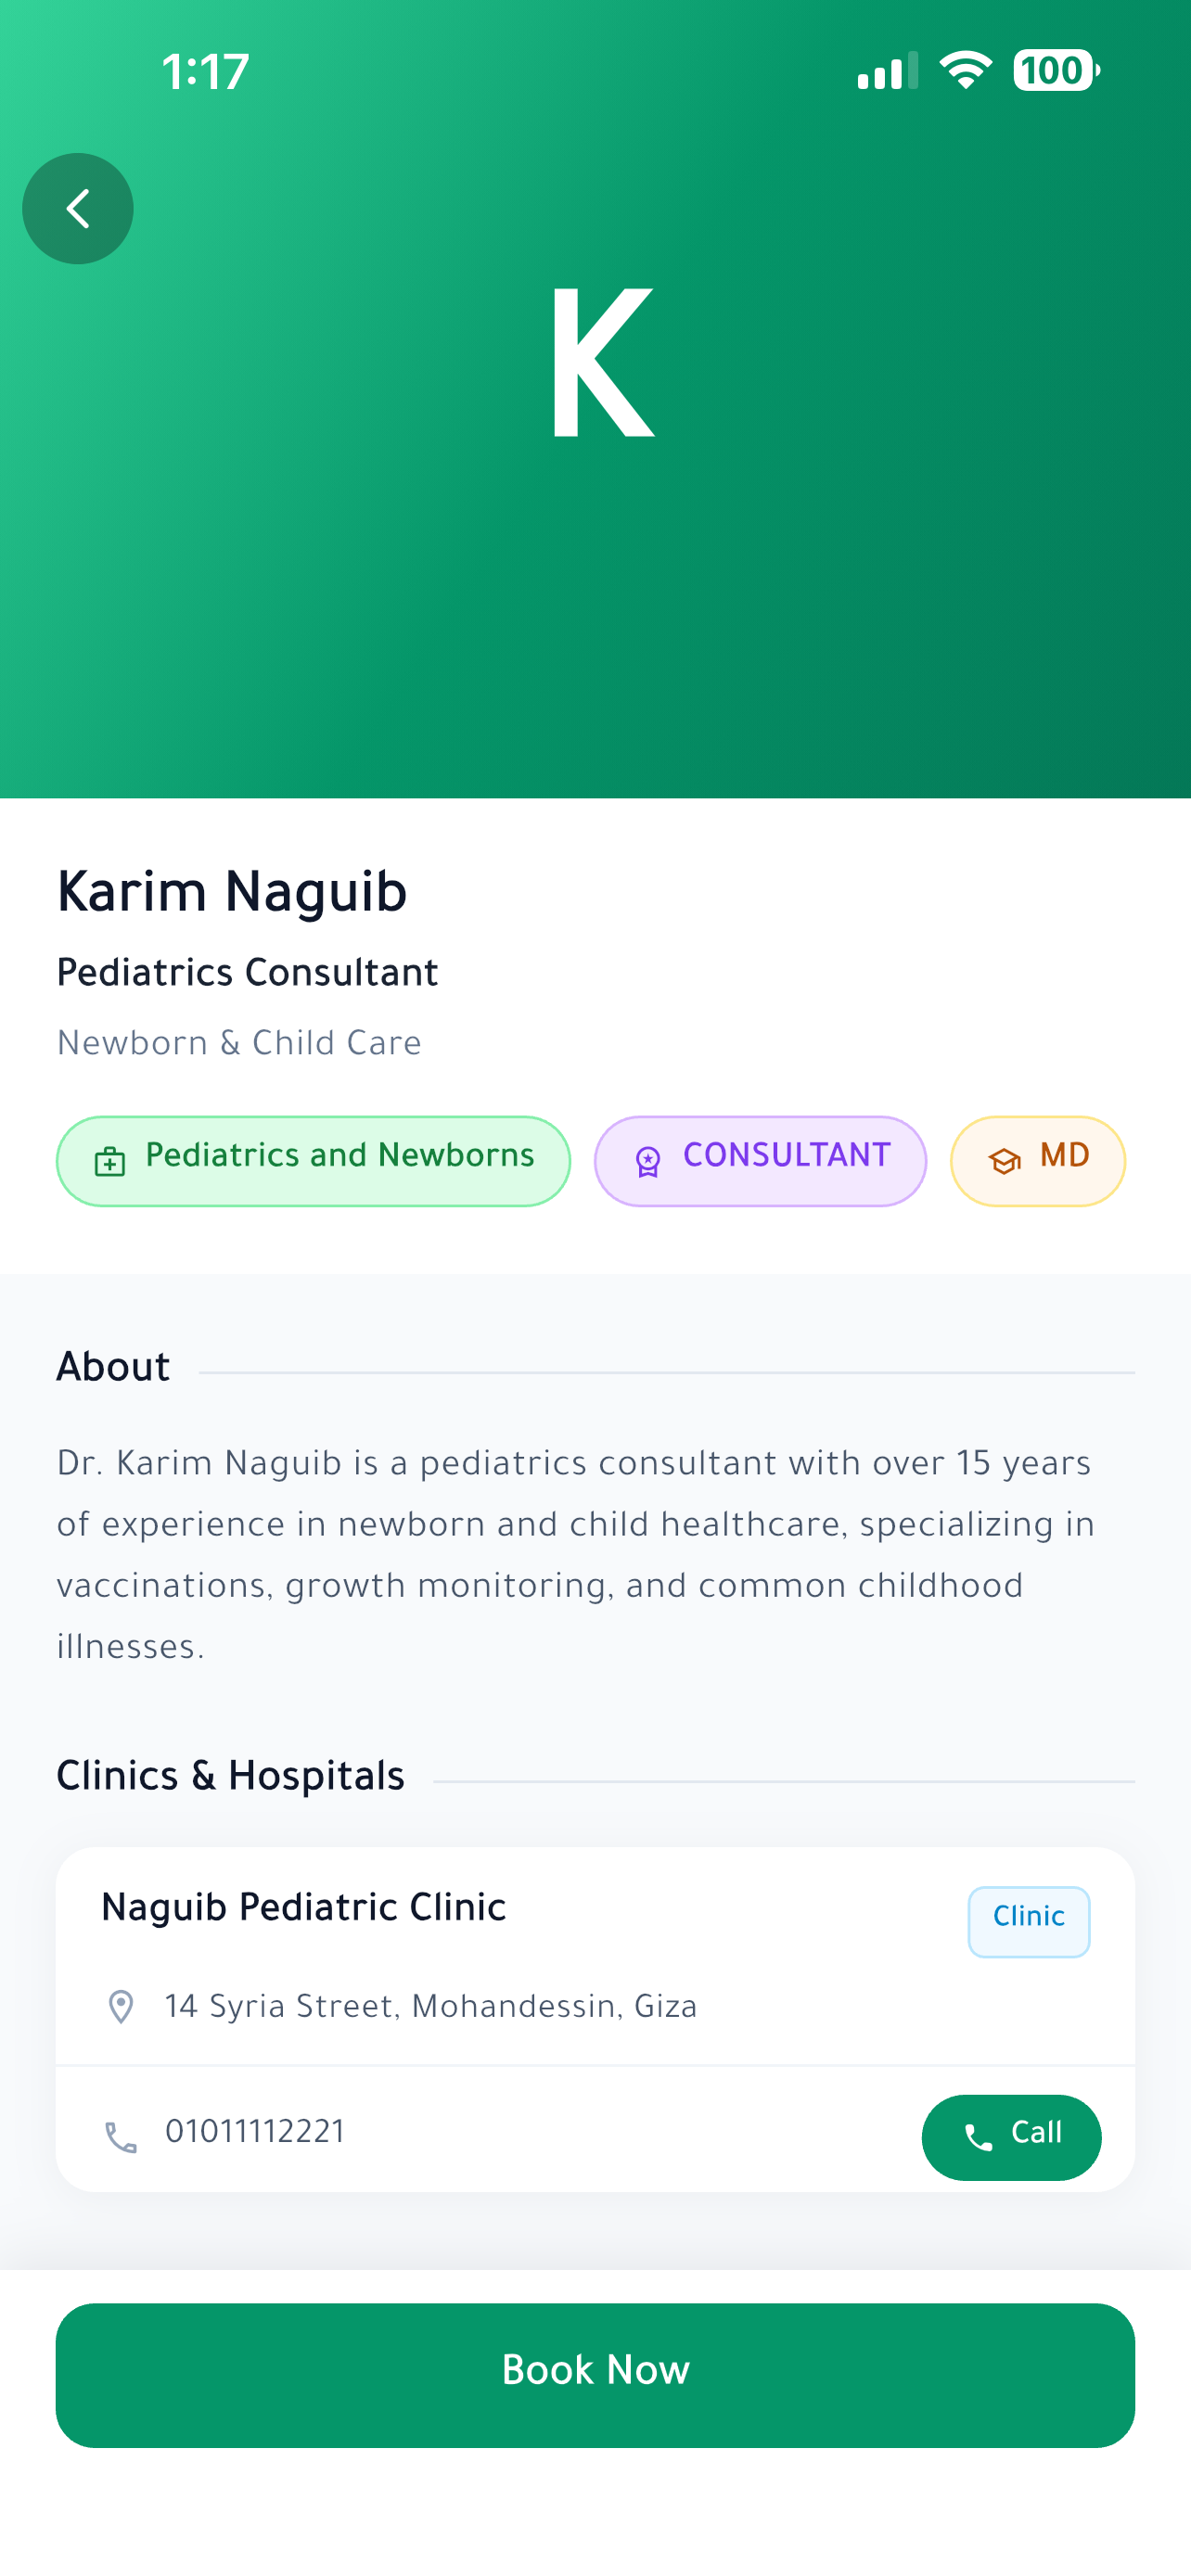Tap the medical kit icon in Pediatrics chip
Image resolution: width=1191 pixels, height=2576 pixels.
[x=110, y=1161]
